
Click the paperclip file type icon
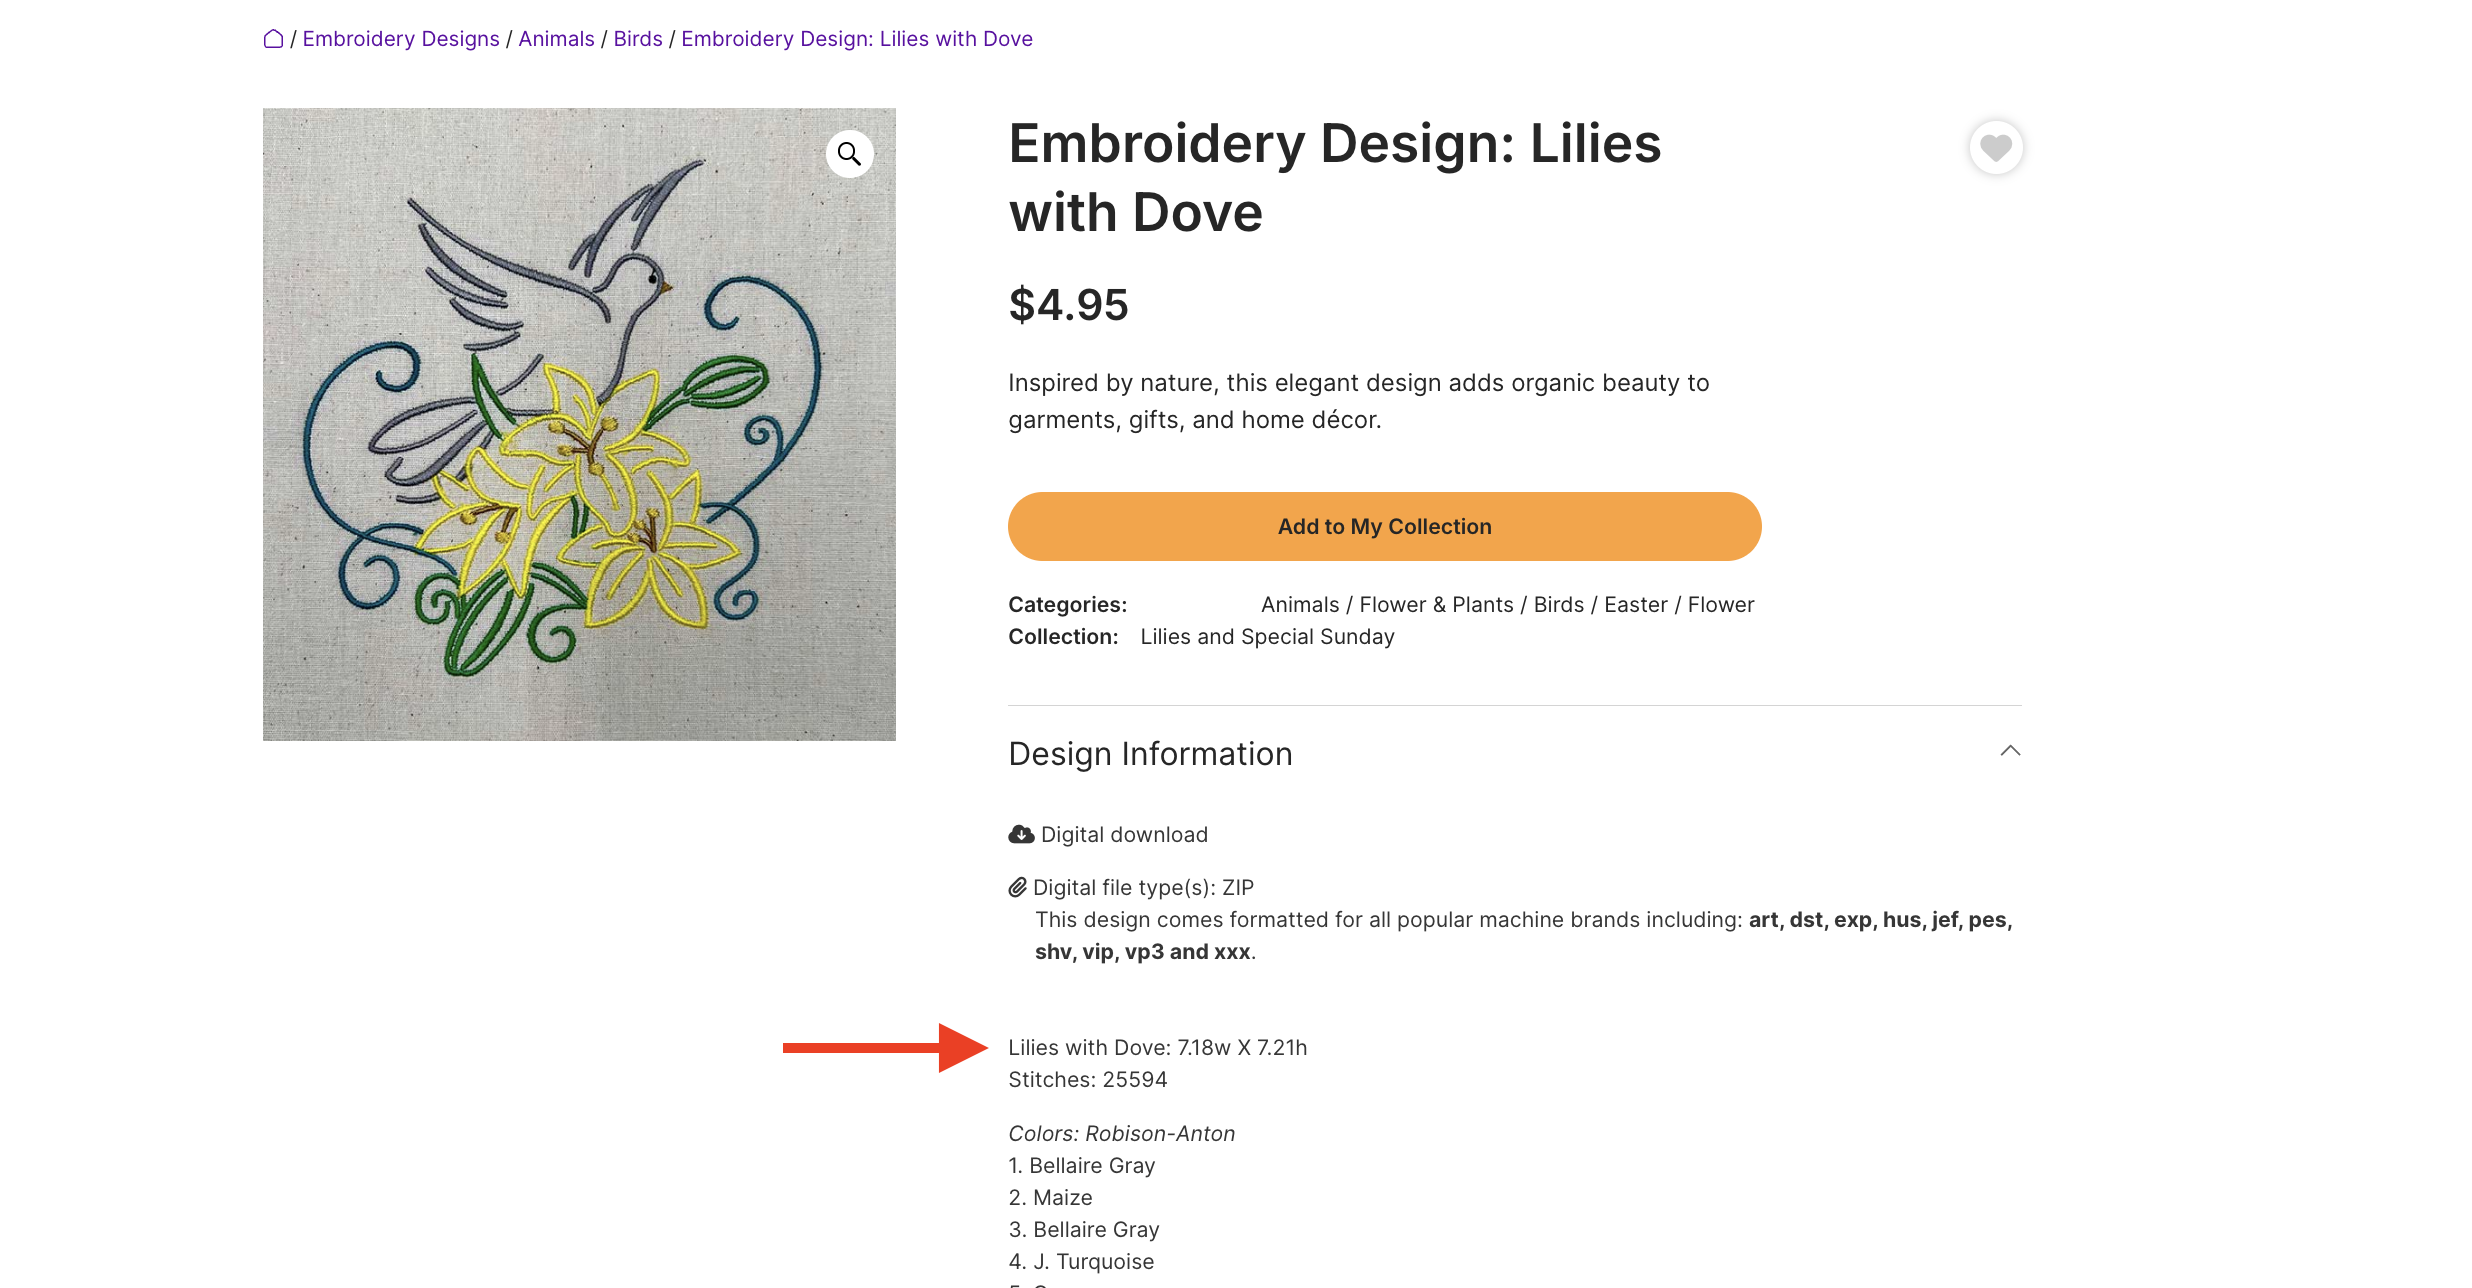pos(1018,887)
